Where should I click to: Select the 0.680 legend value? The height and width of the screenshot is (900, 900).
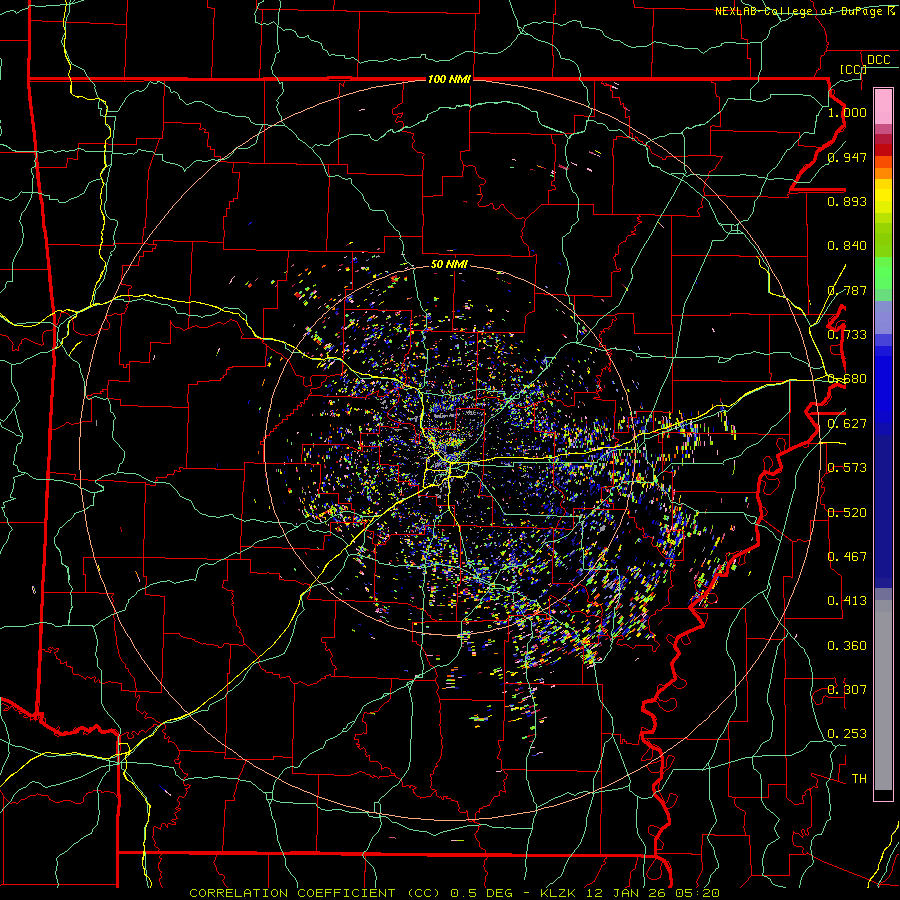click(x=847, y=379)
